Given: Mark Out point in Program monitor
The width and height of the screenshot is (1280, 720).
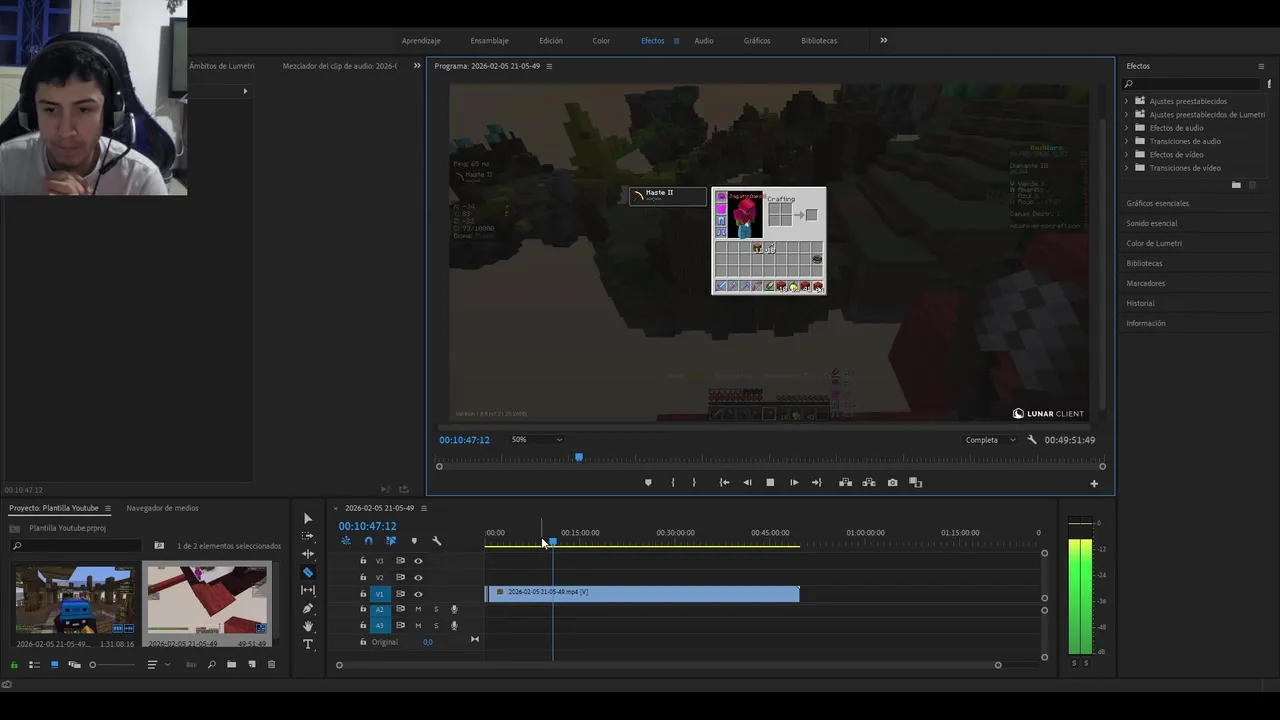Looking at the screenshot, I should (x=694, y=483).
